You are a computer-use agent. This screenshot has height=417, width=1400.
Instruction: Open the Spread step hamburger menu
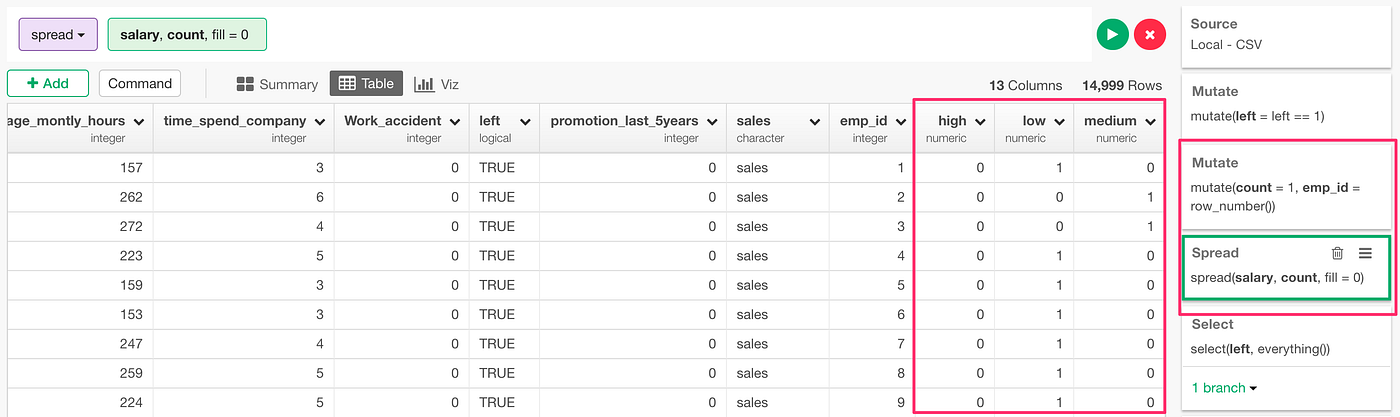[1365, 254]
